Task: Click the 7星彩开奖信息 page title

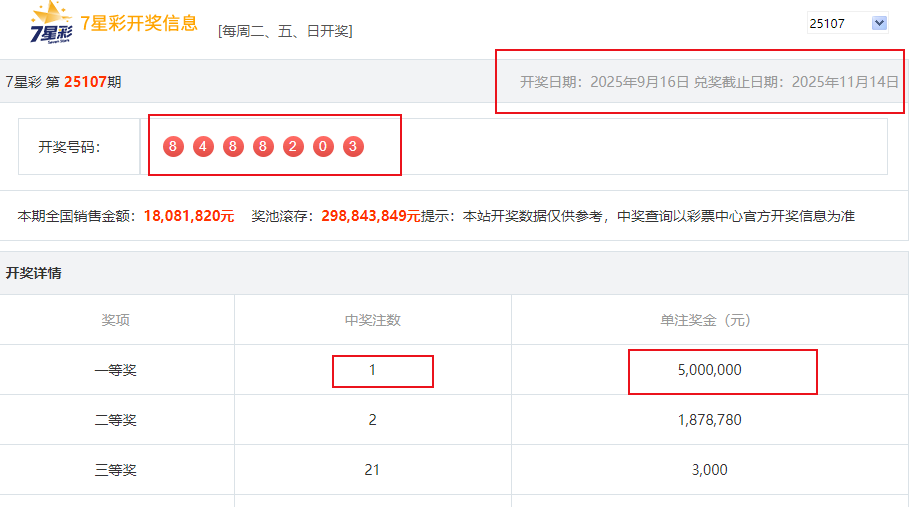Action: tap(138, 23)
